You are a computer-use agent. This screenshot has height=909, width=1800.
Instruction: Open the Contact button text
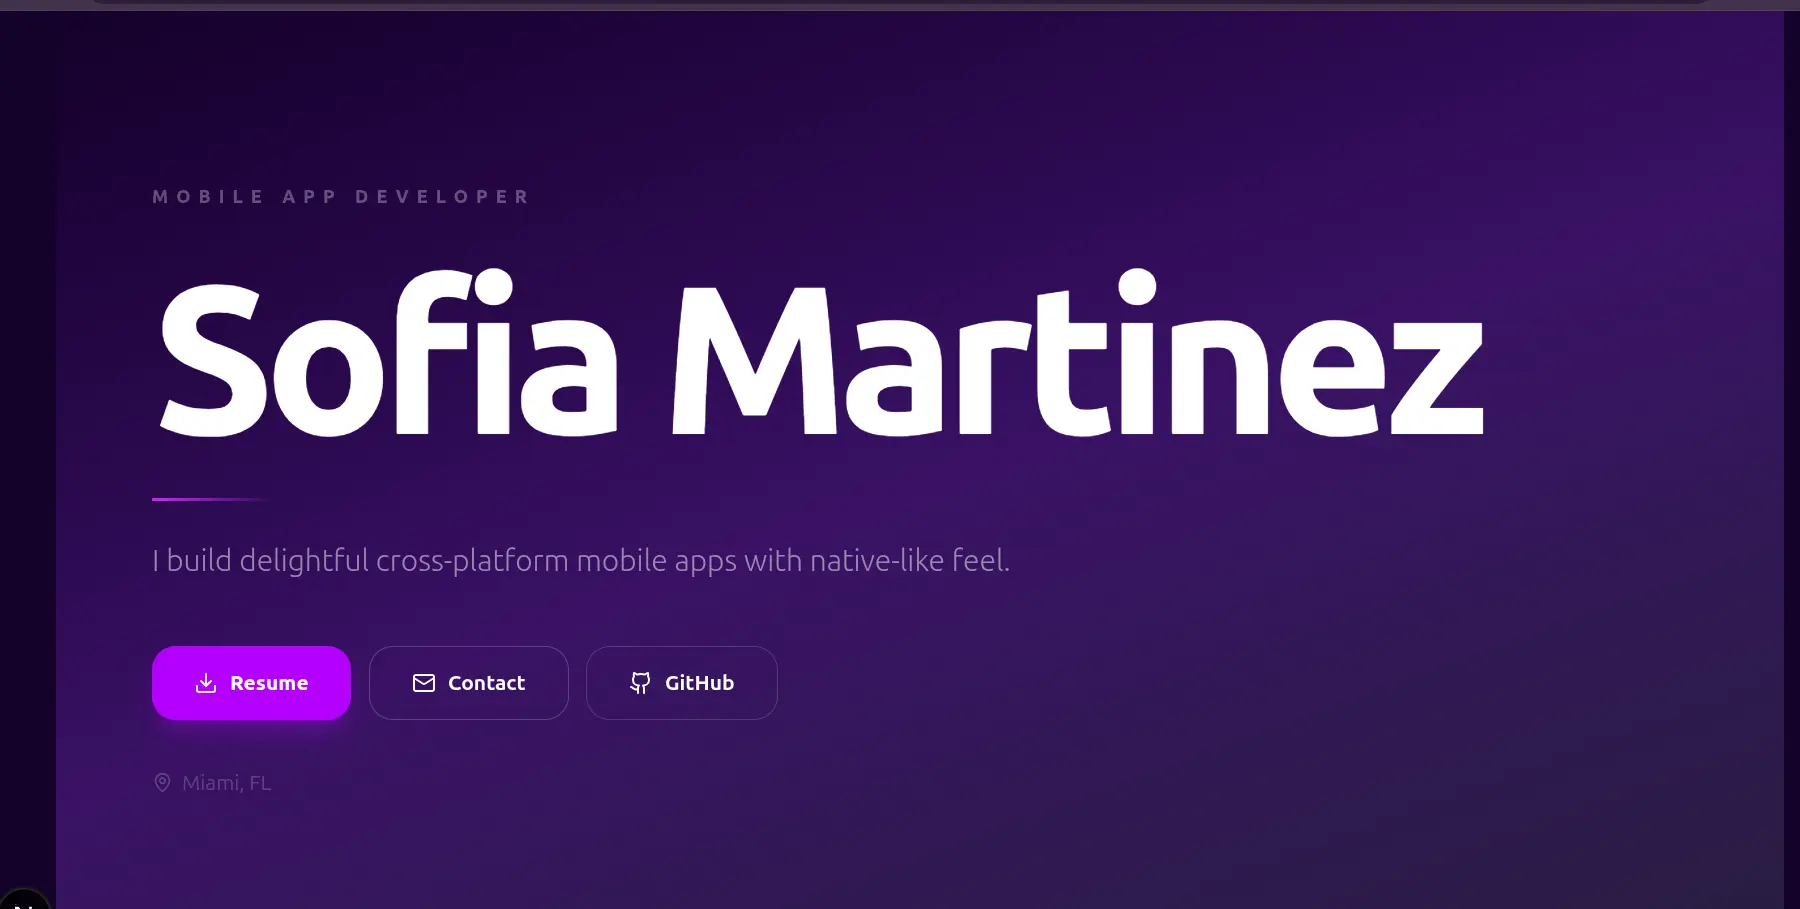coord(486,683)
